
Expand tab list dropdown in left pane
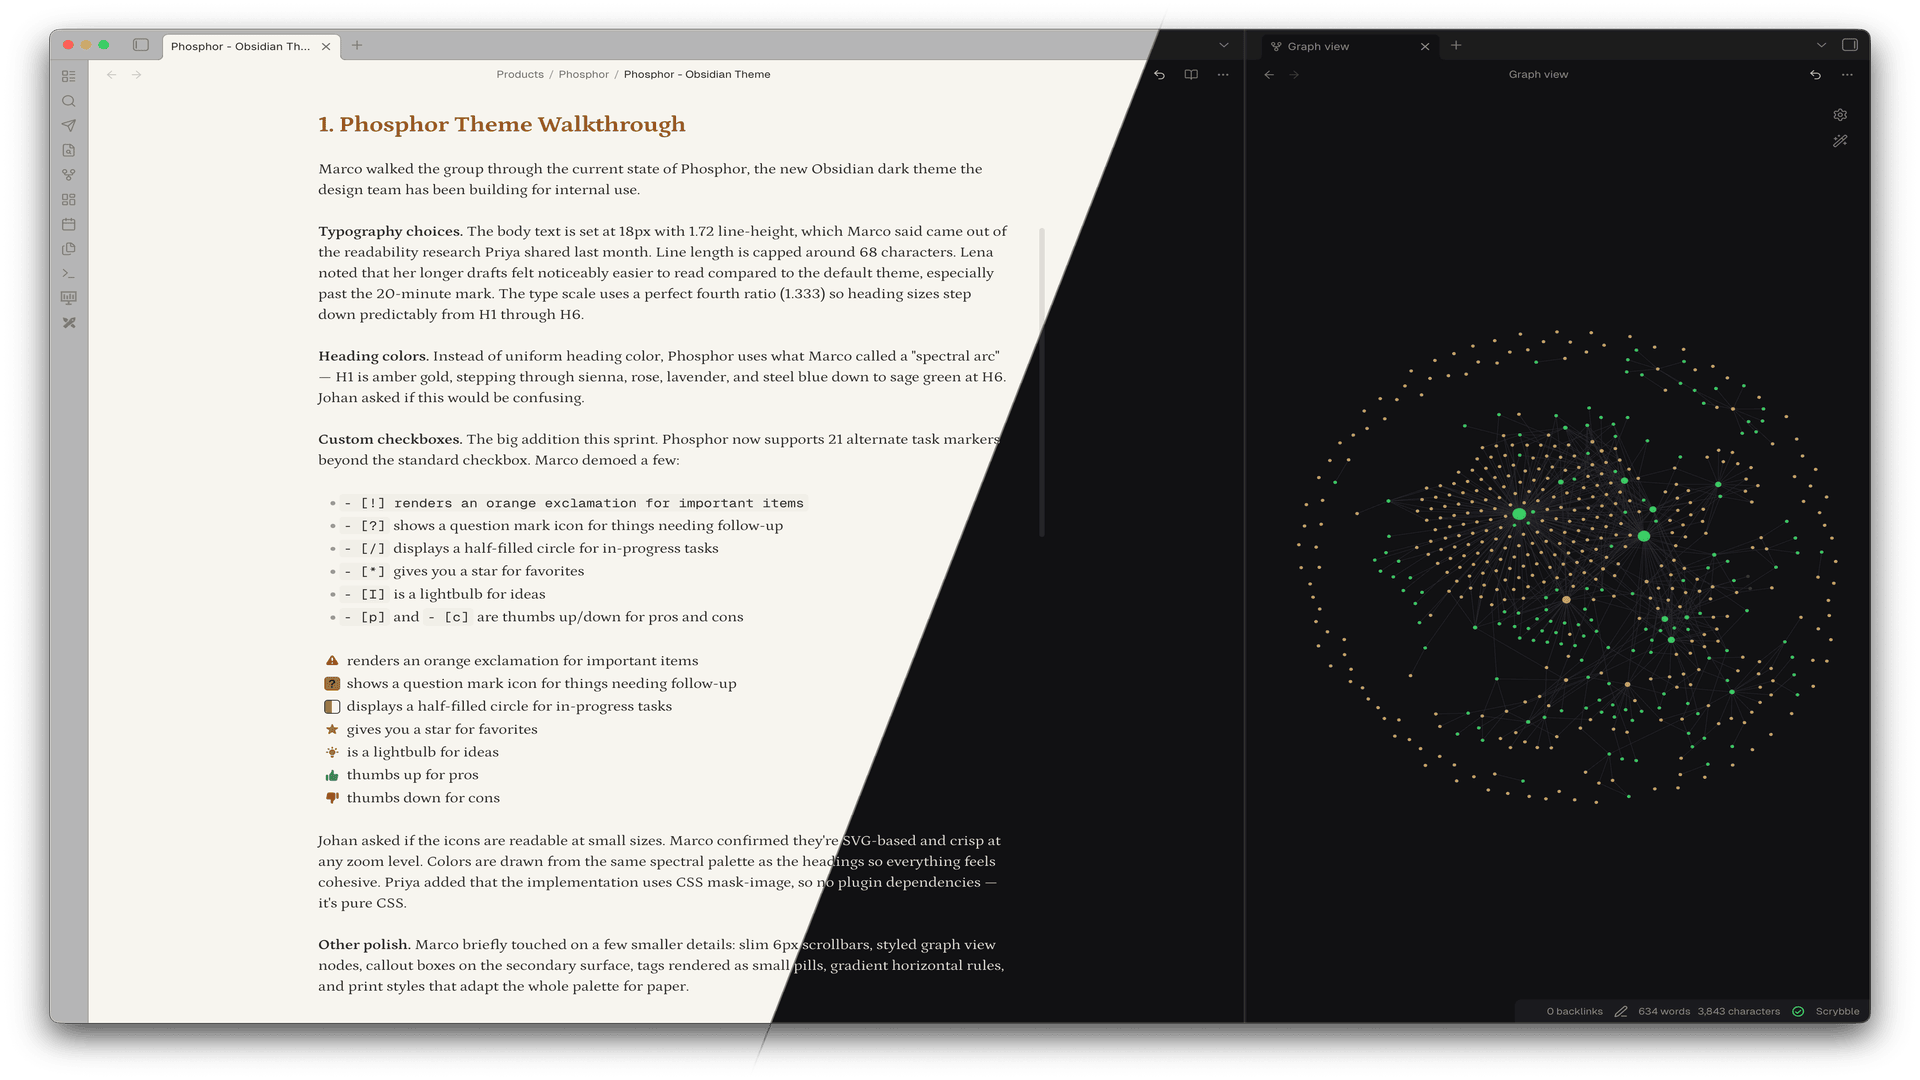pyautogui.click(x=1223, y=45)
